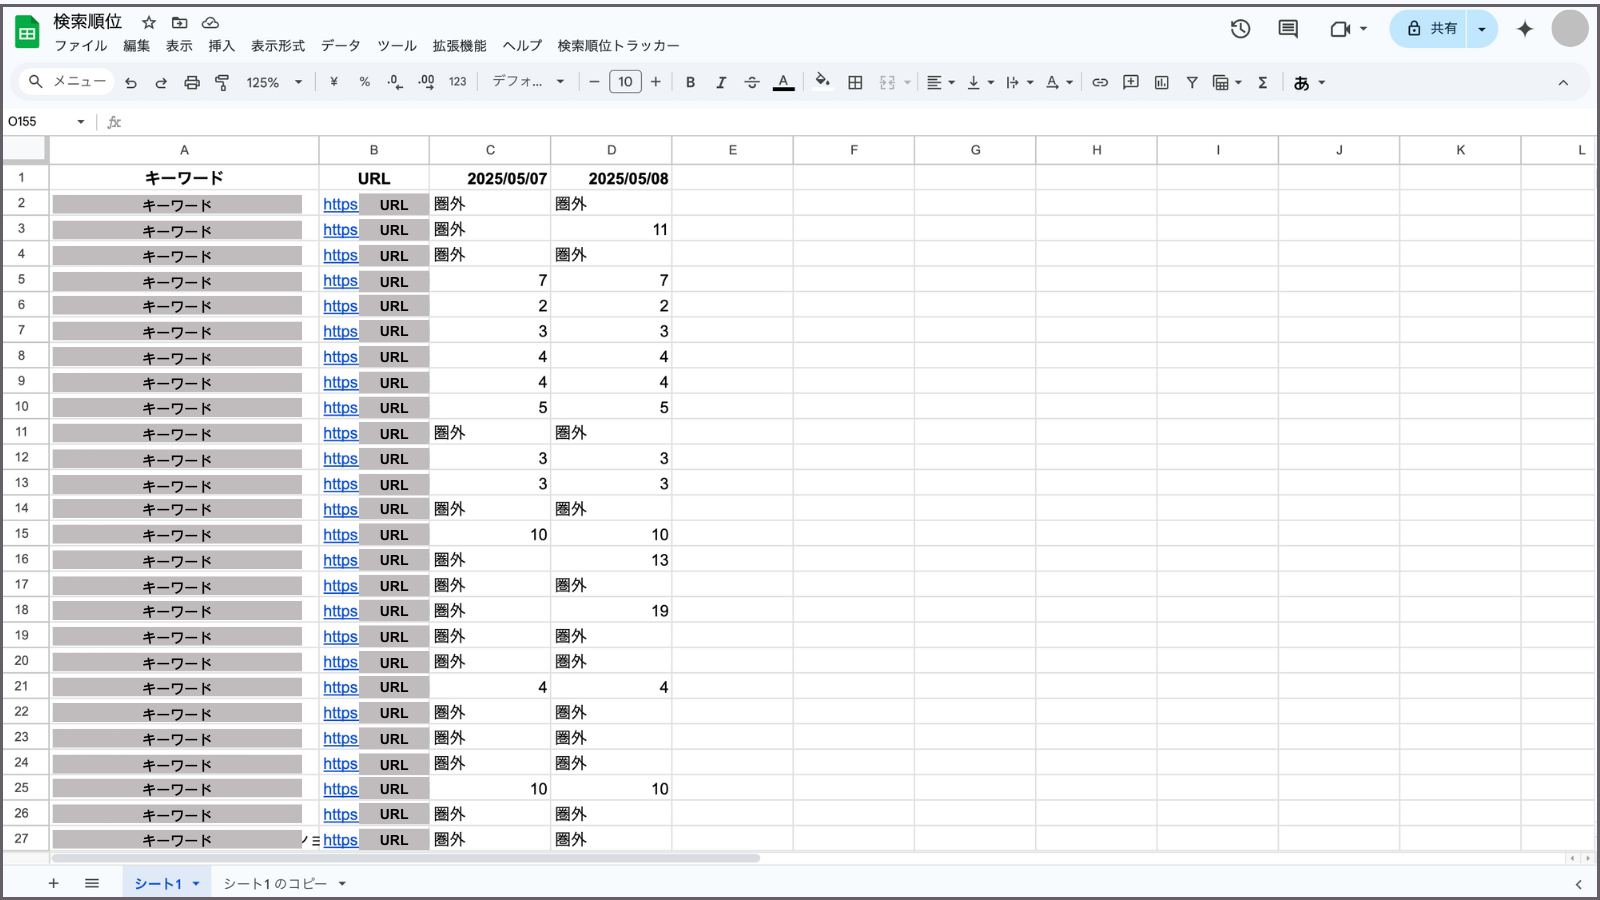Activate the paint format roller

click(222, 83)
